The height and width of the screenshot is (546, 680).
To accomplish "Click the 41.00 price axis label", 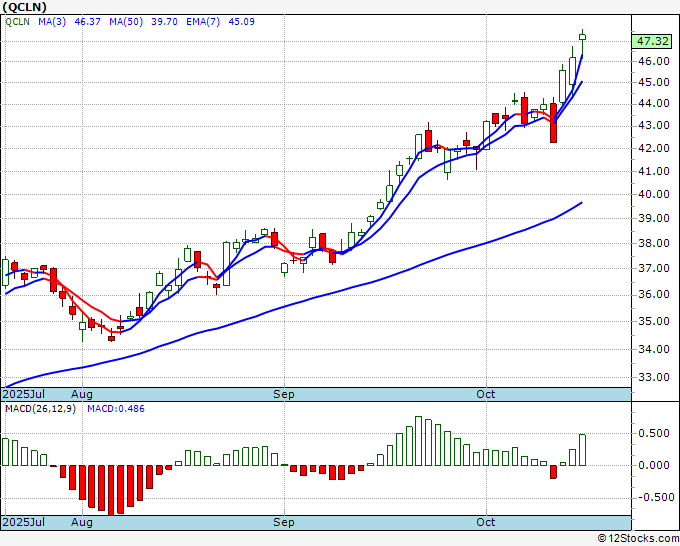I will pyautogui.click(x=654, y=171).
